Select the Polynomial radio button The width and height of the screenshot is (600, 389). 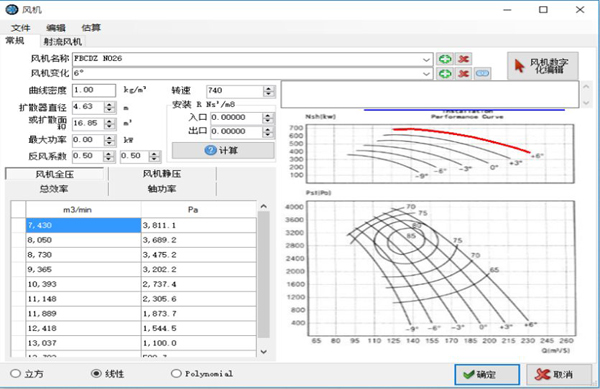tap(176, 373)
